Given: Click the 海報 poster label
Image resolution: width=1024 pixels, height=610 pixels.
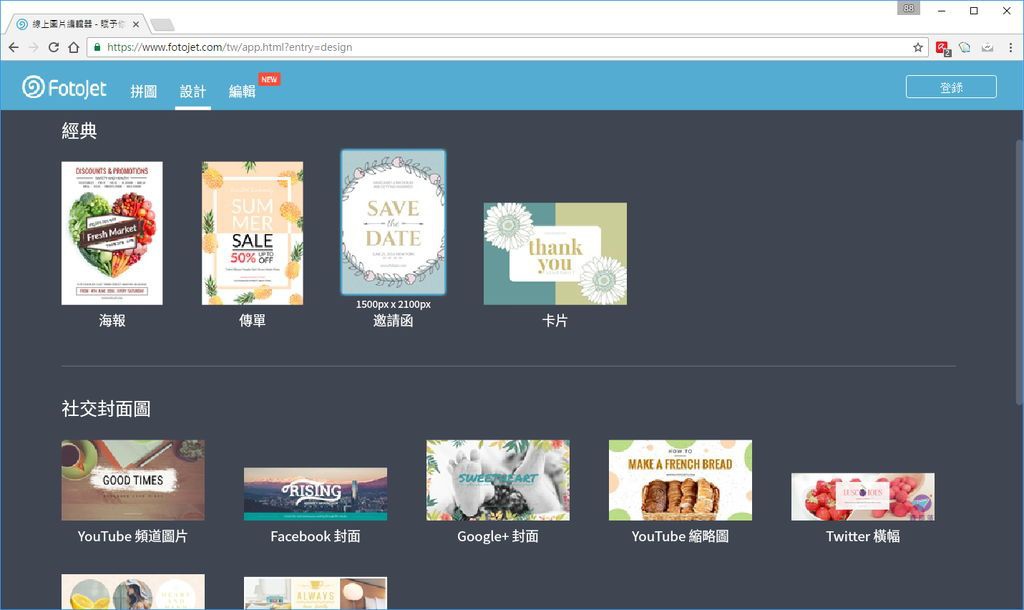Looking at the screenshot, I should point(112,321).
